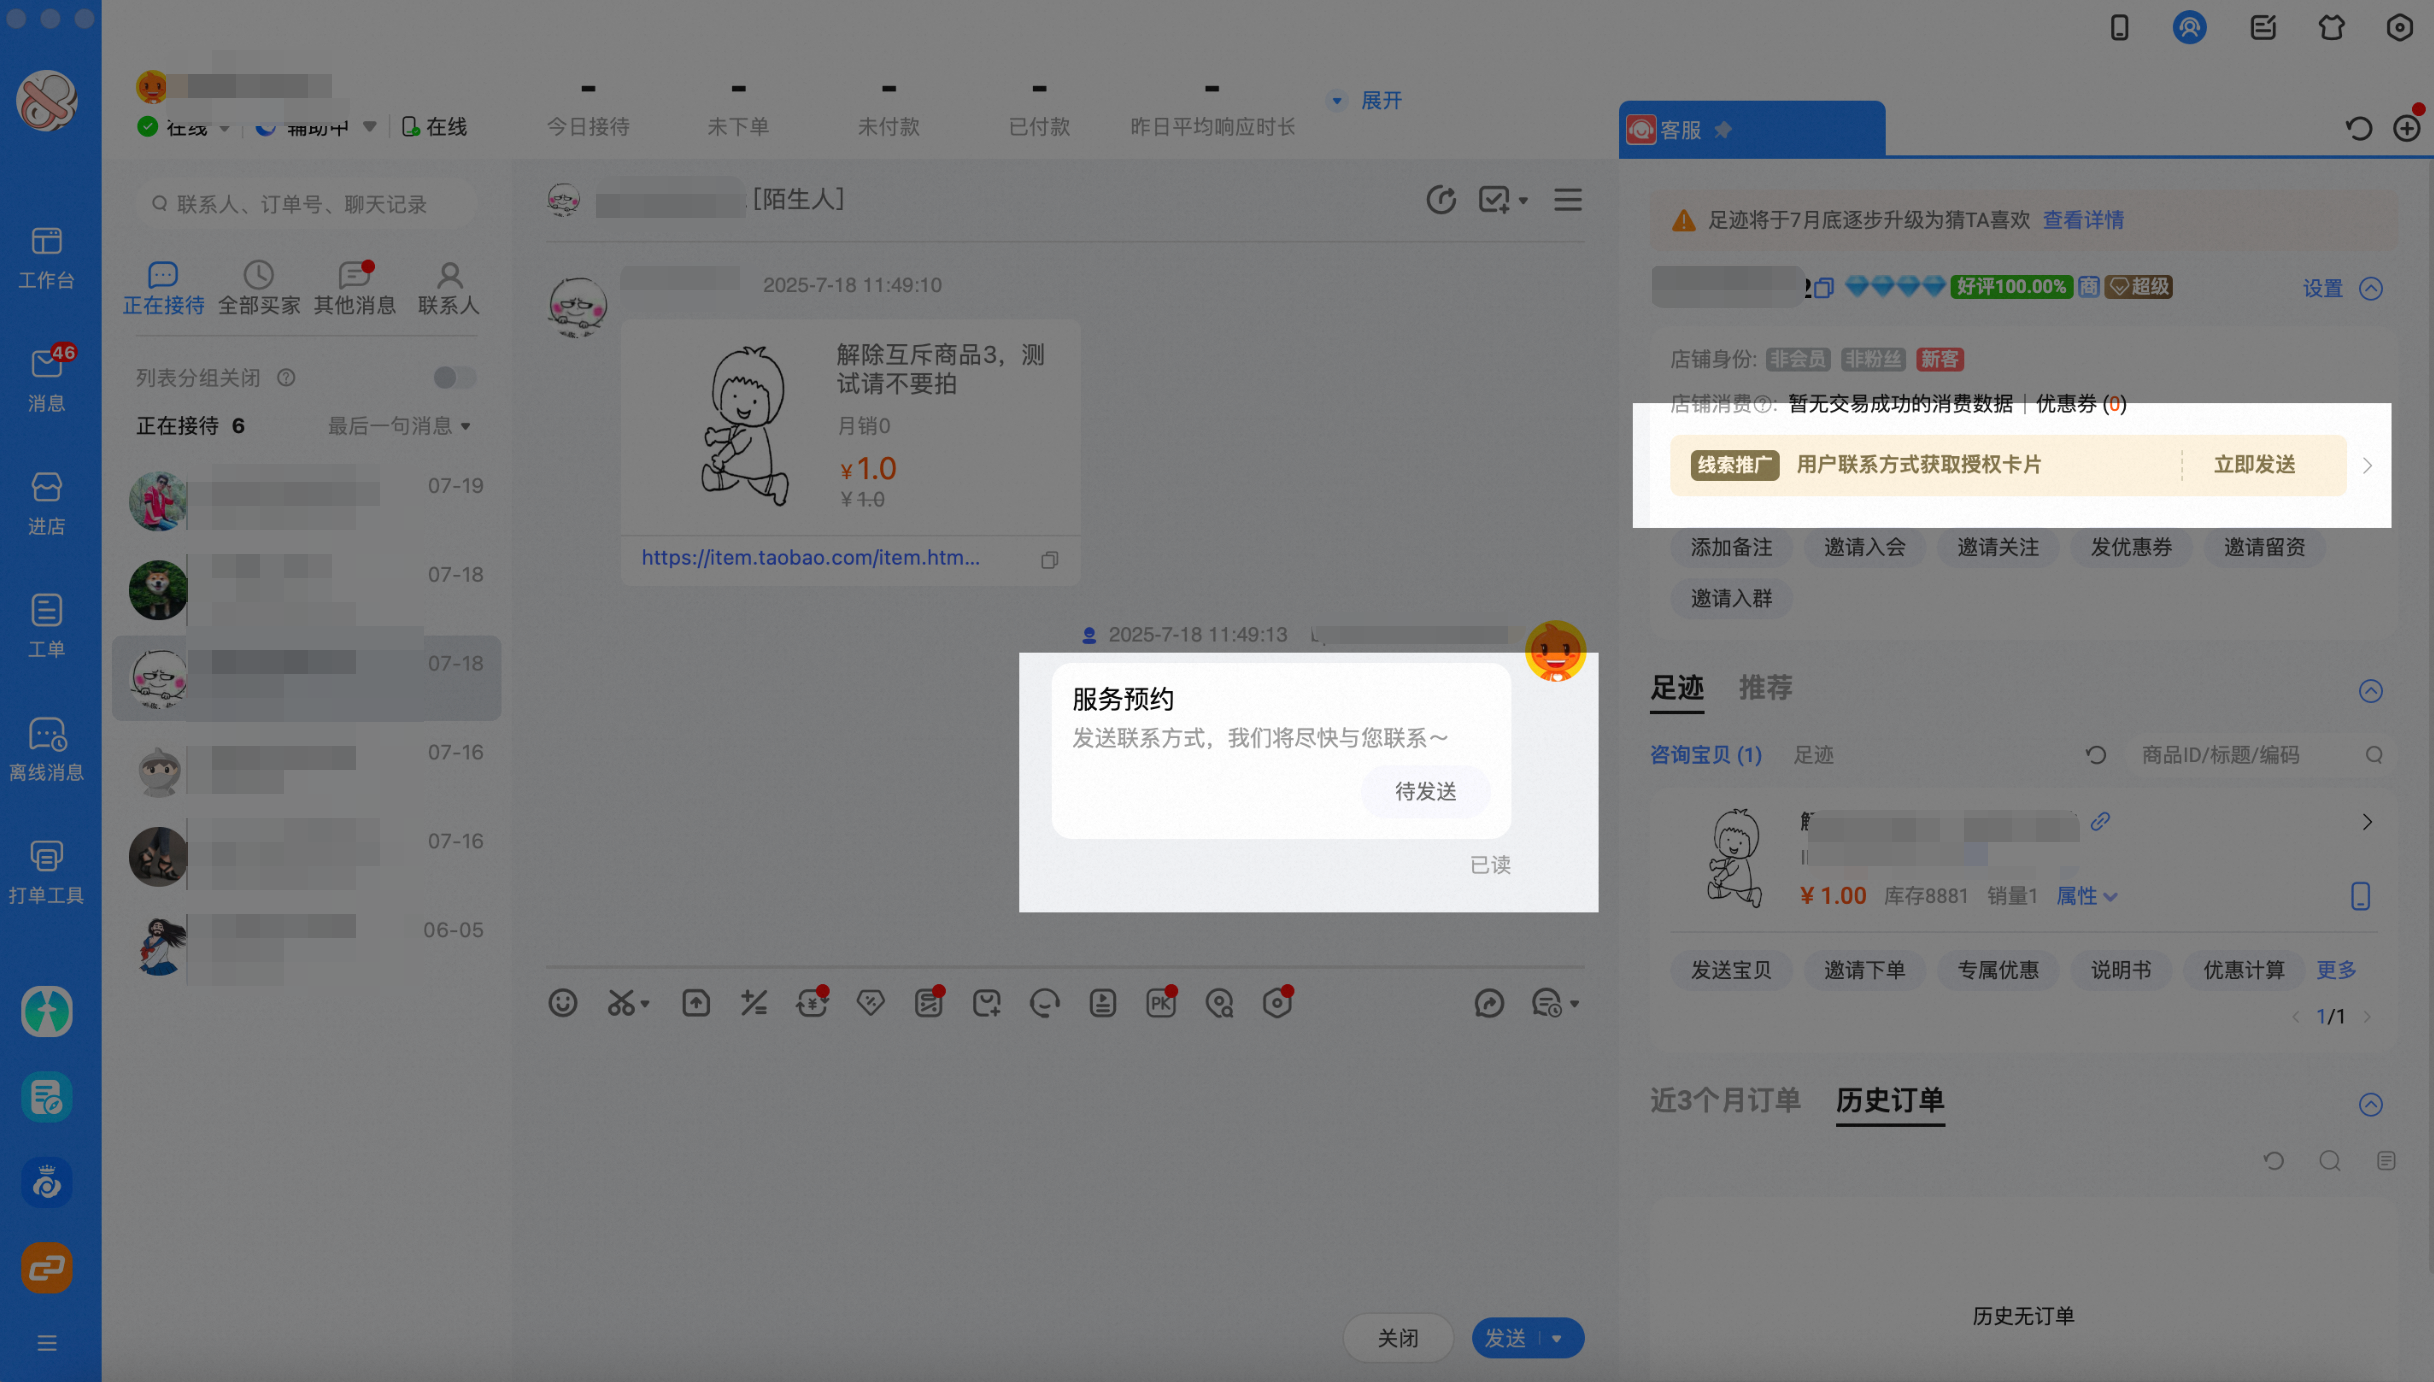
Task: Expand the 属性 dropdown of the product
Action: (x=2086, y=896)
